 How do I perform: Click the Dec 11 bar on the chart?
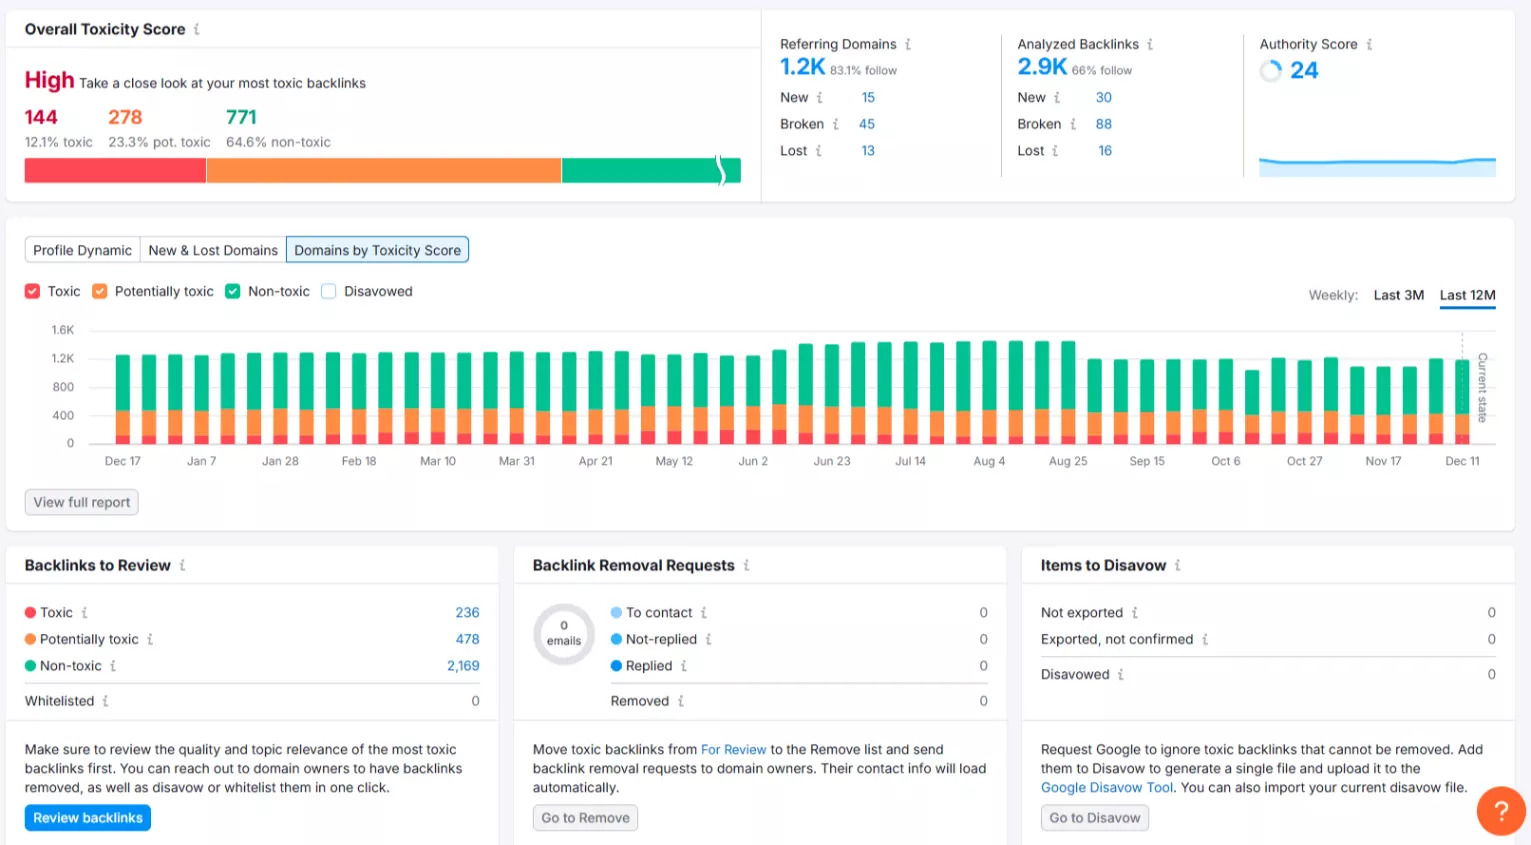[1461, 400]
